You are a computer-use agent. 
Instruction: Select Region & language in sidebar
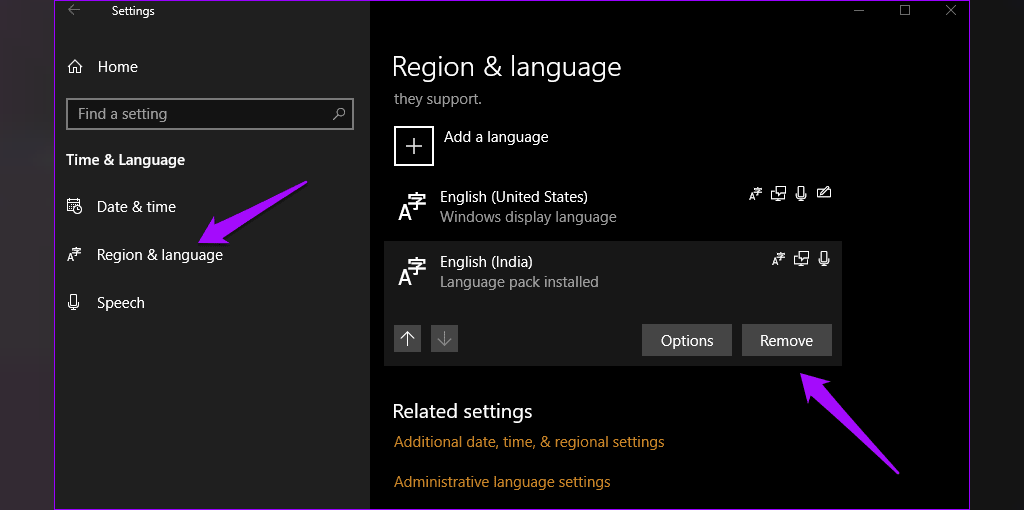tap(159, 255)
